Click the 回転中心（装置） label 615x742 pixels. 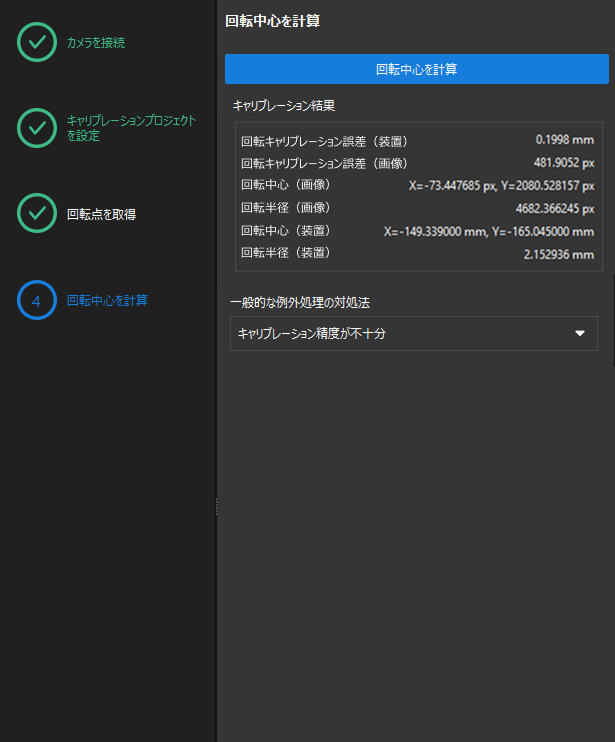tap(286, 230)
